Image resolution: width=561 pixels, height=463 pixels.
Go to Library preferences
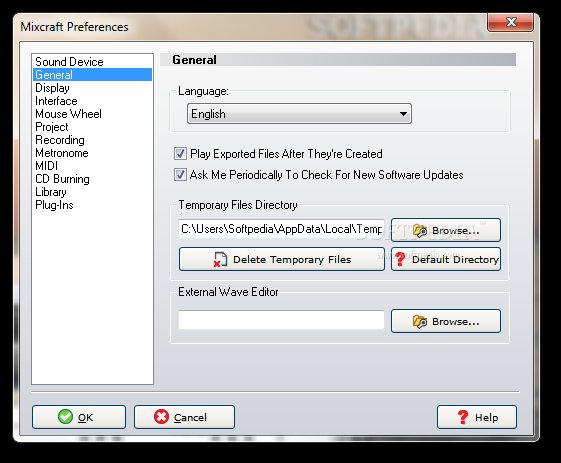point(92,192)
